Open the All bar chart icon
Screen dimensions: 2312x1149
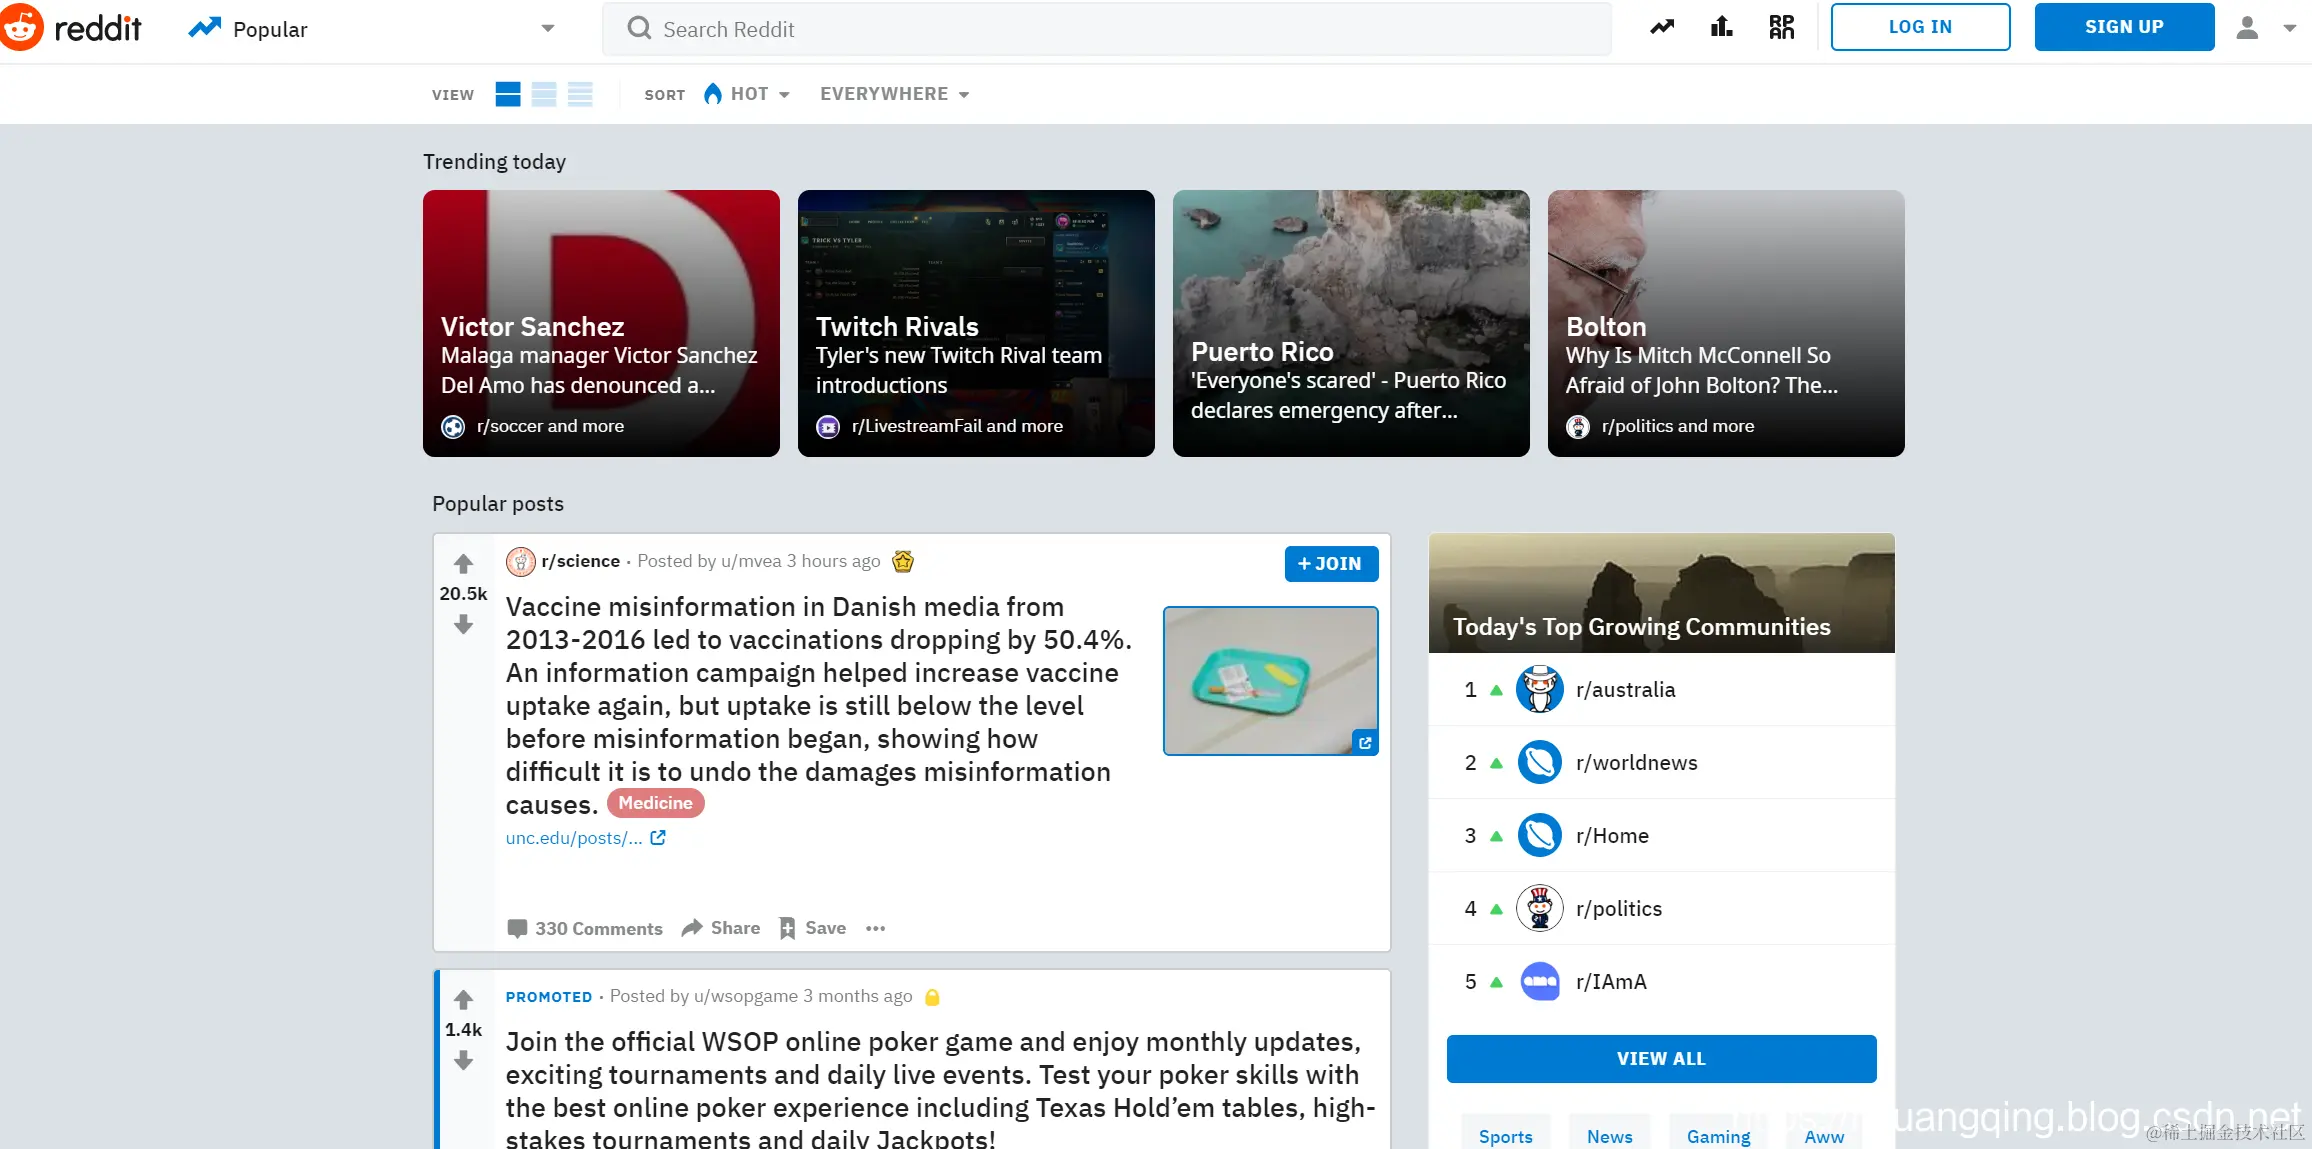1721,27
